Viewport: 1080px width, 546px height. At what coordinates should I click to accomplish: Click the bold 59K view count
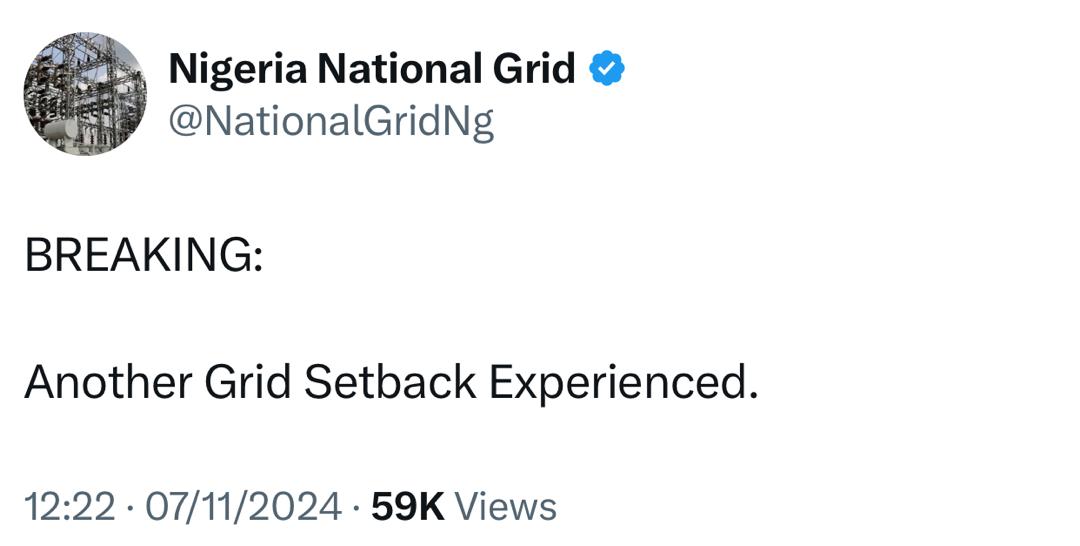pos(407,506)
